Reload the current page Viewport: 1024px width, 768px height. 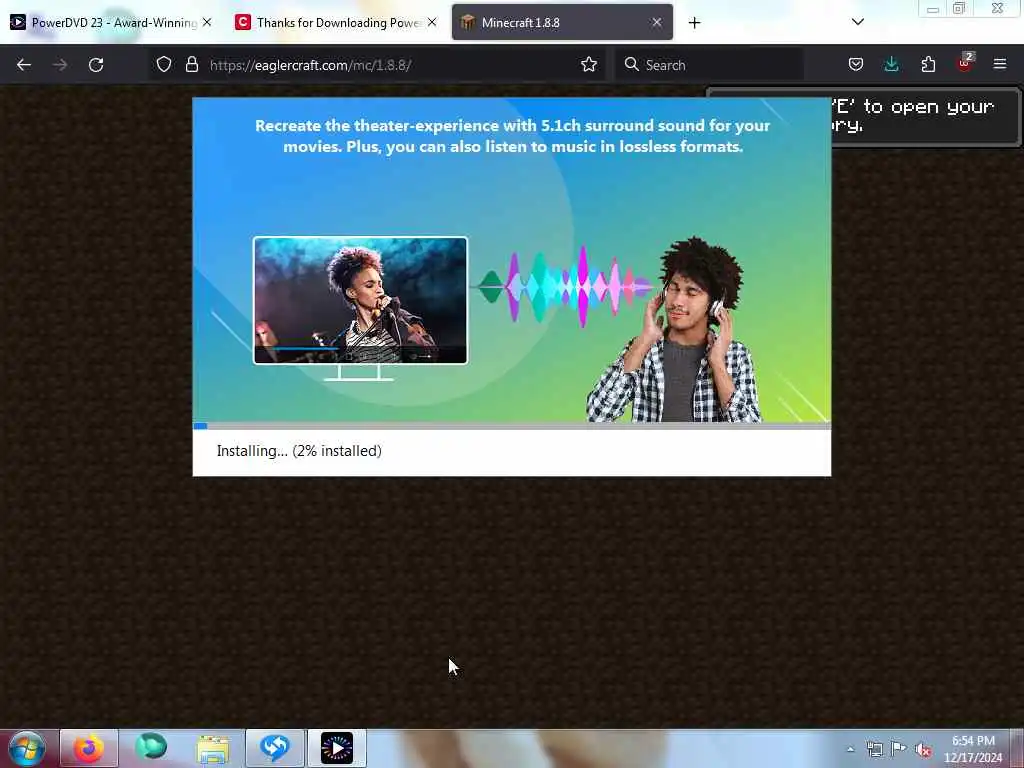96,65
